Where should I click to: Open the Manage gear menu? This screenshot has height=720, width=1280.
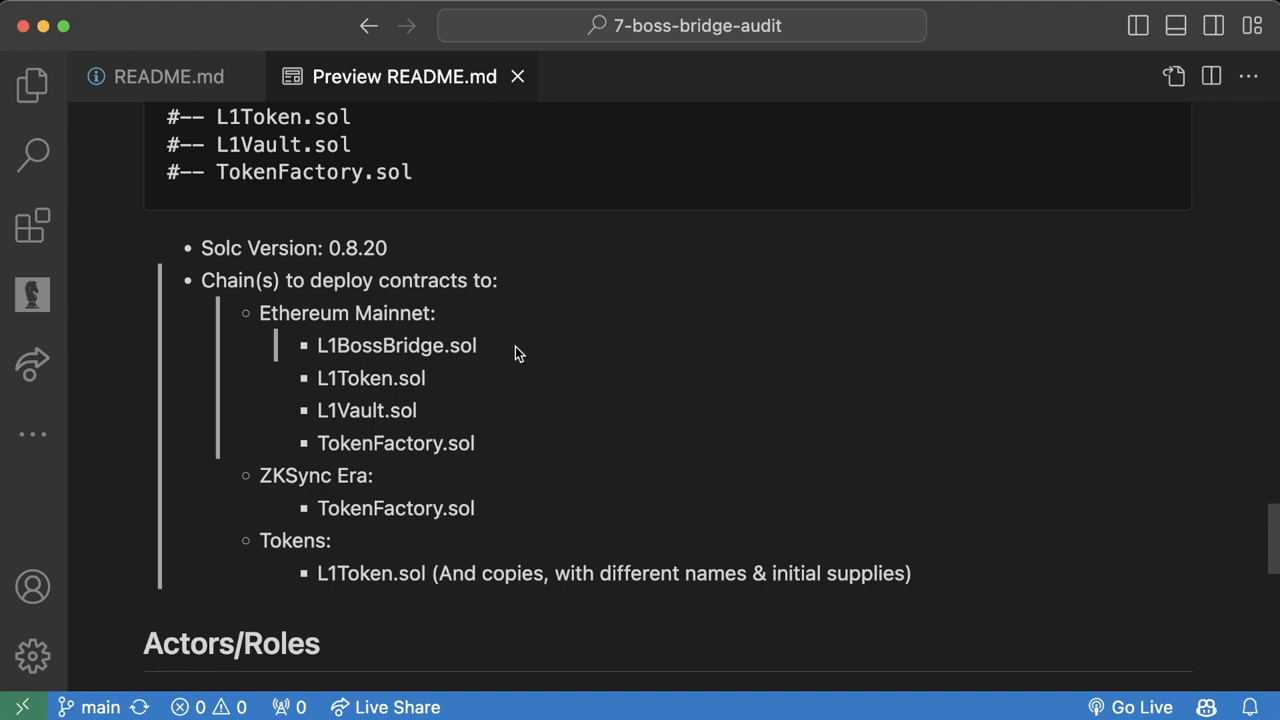[32, 656]
